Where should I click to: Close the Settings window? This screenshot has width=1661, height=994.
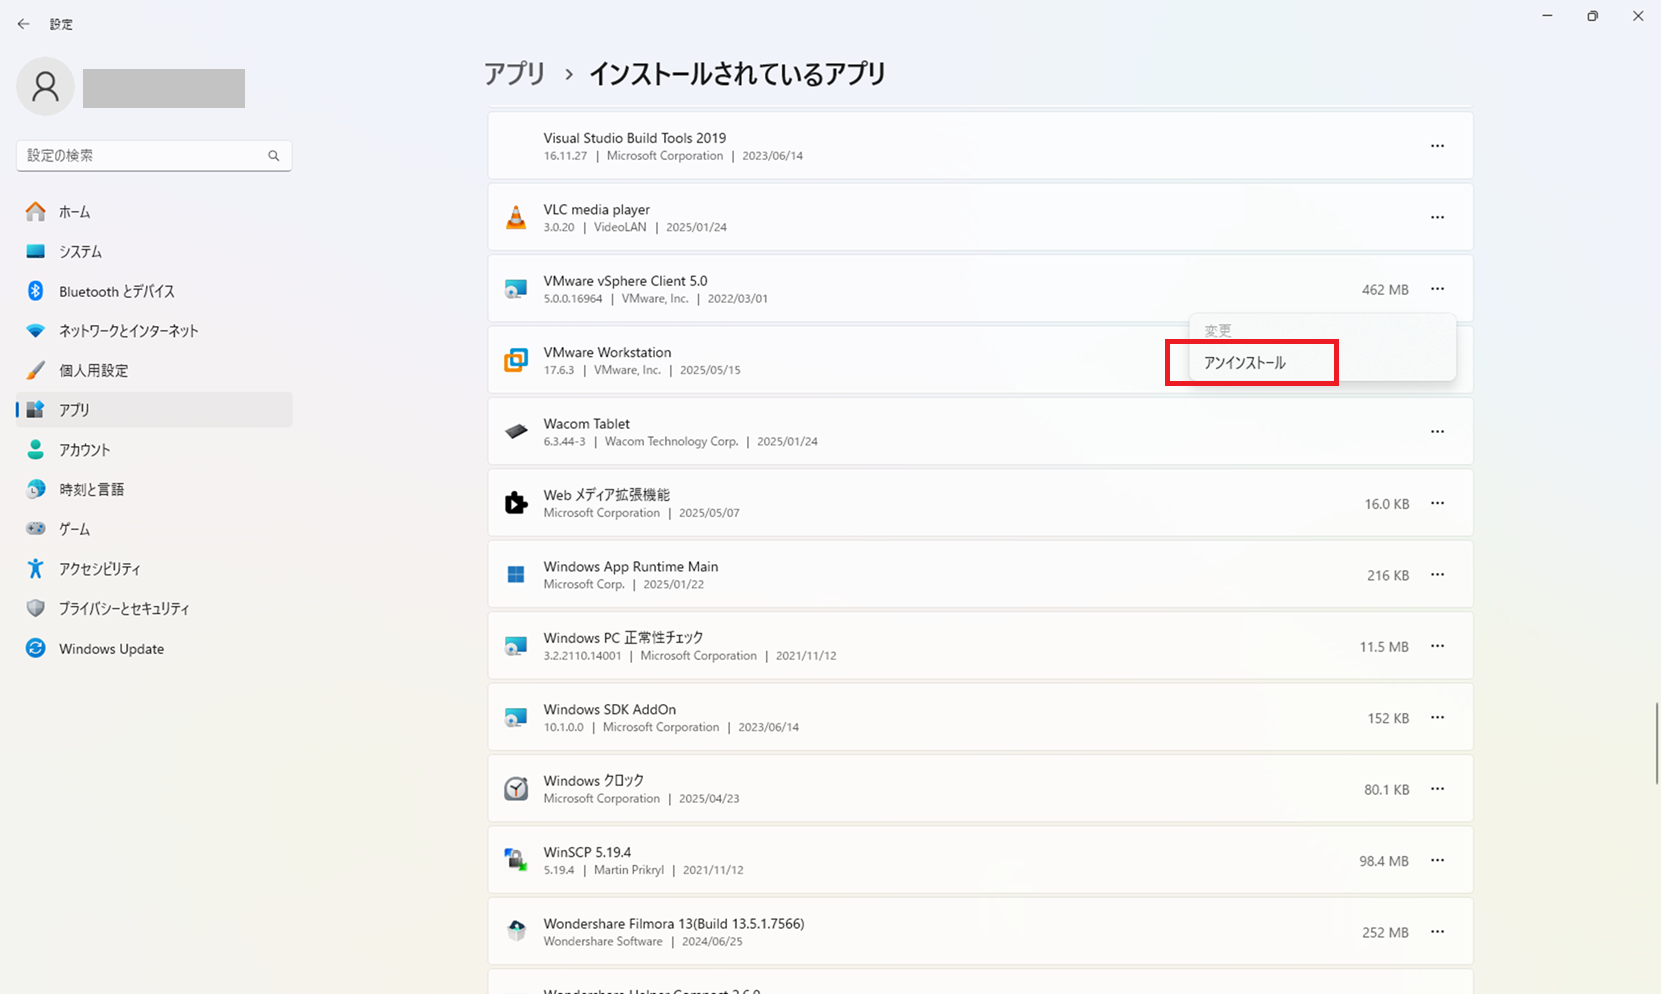1638,16
